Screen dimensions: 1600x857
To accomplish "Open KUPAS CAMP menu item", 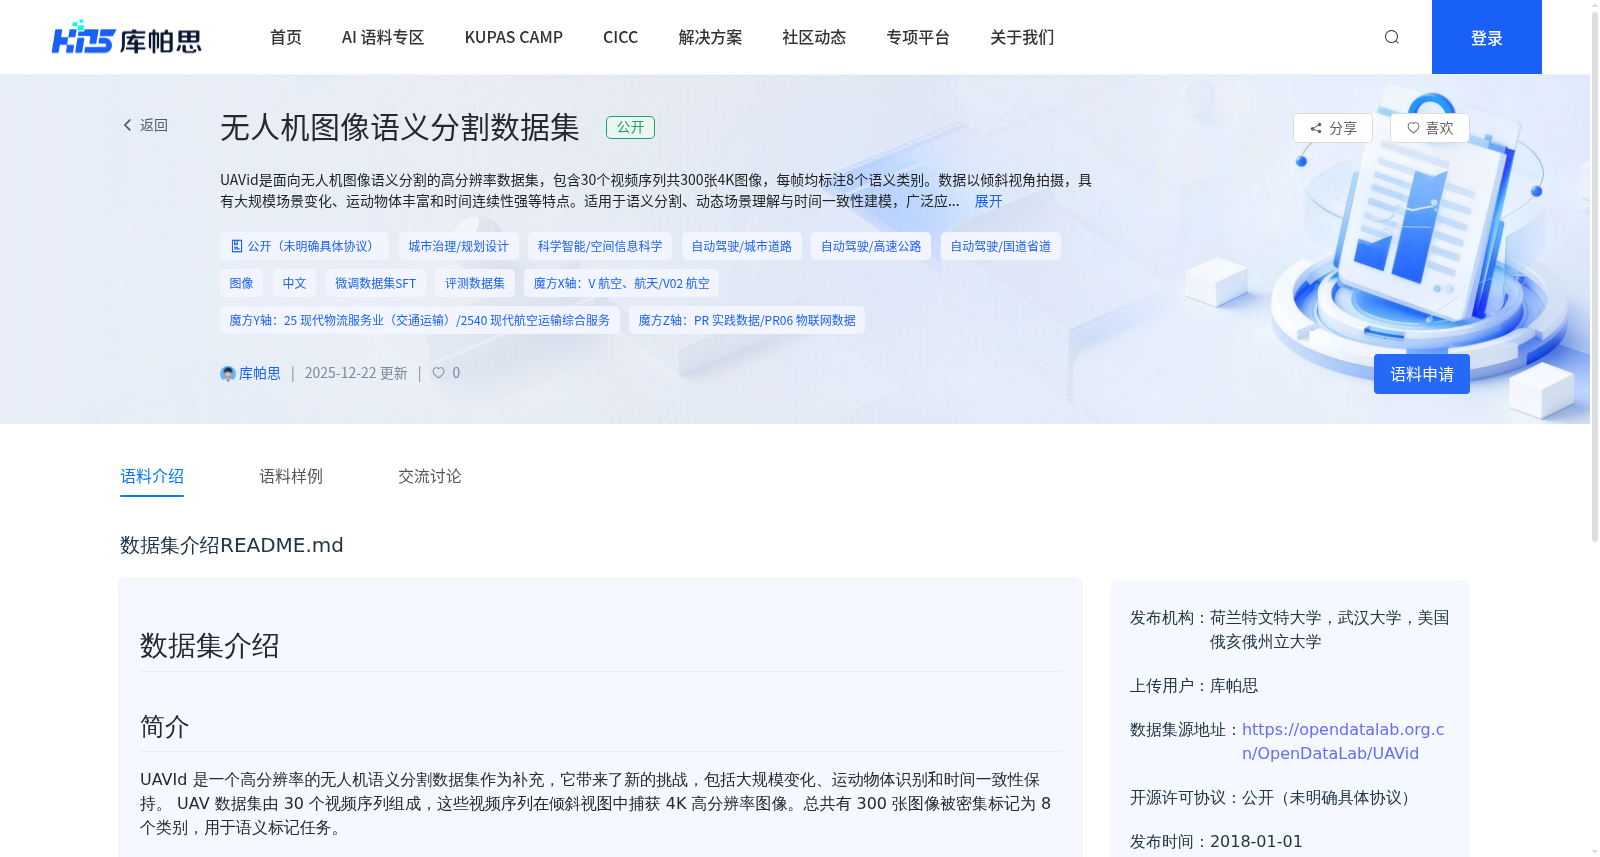I will click(x=514, y=37).
